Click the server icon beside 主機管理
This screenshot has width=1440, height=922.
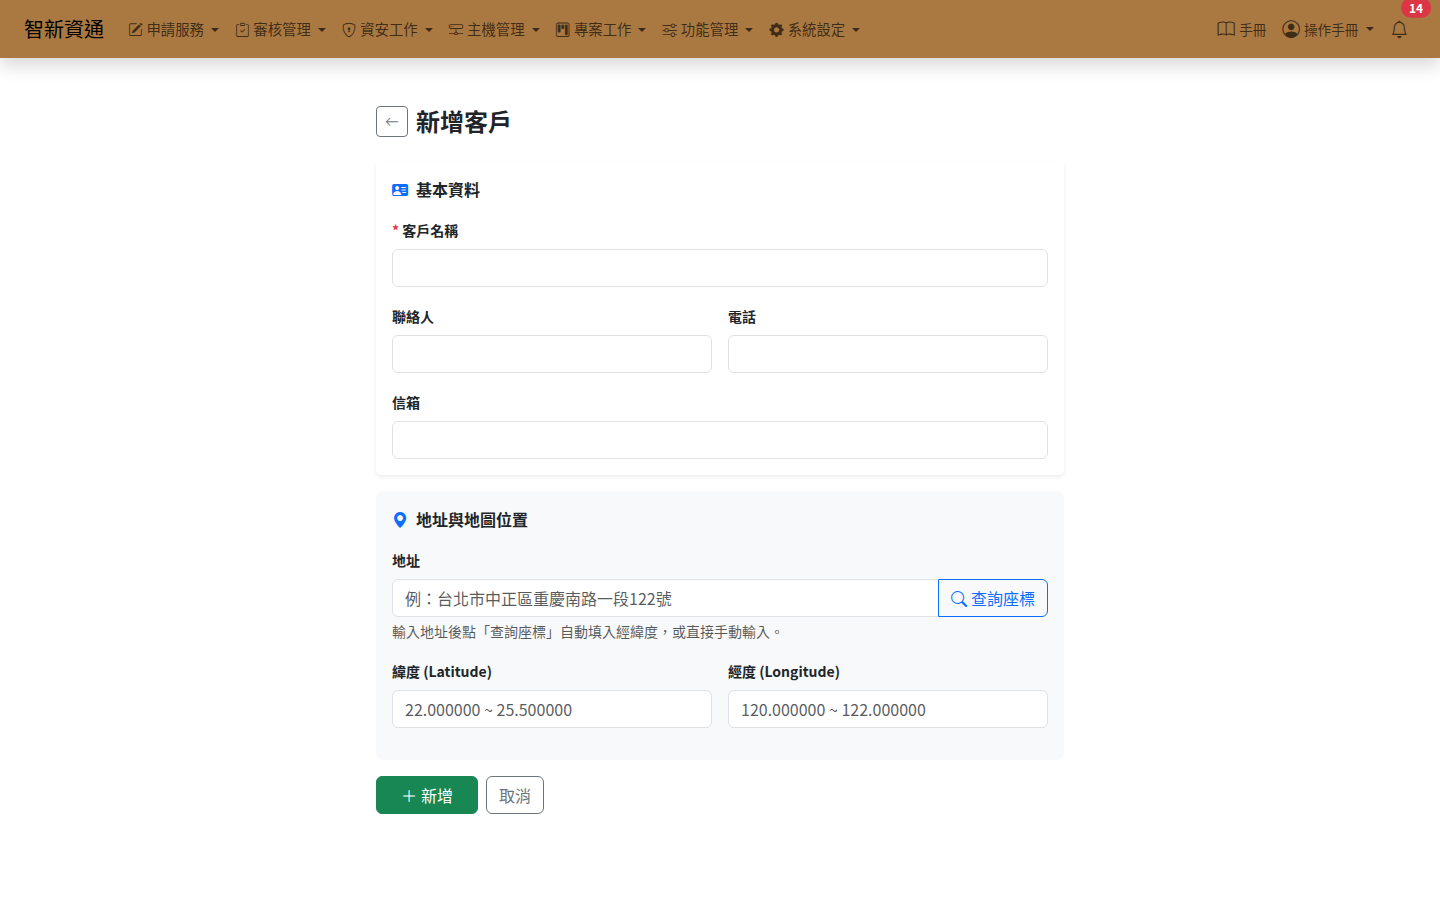456,30
